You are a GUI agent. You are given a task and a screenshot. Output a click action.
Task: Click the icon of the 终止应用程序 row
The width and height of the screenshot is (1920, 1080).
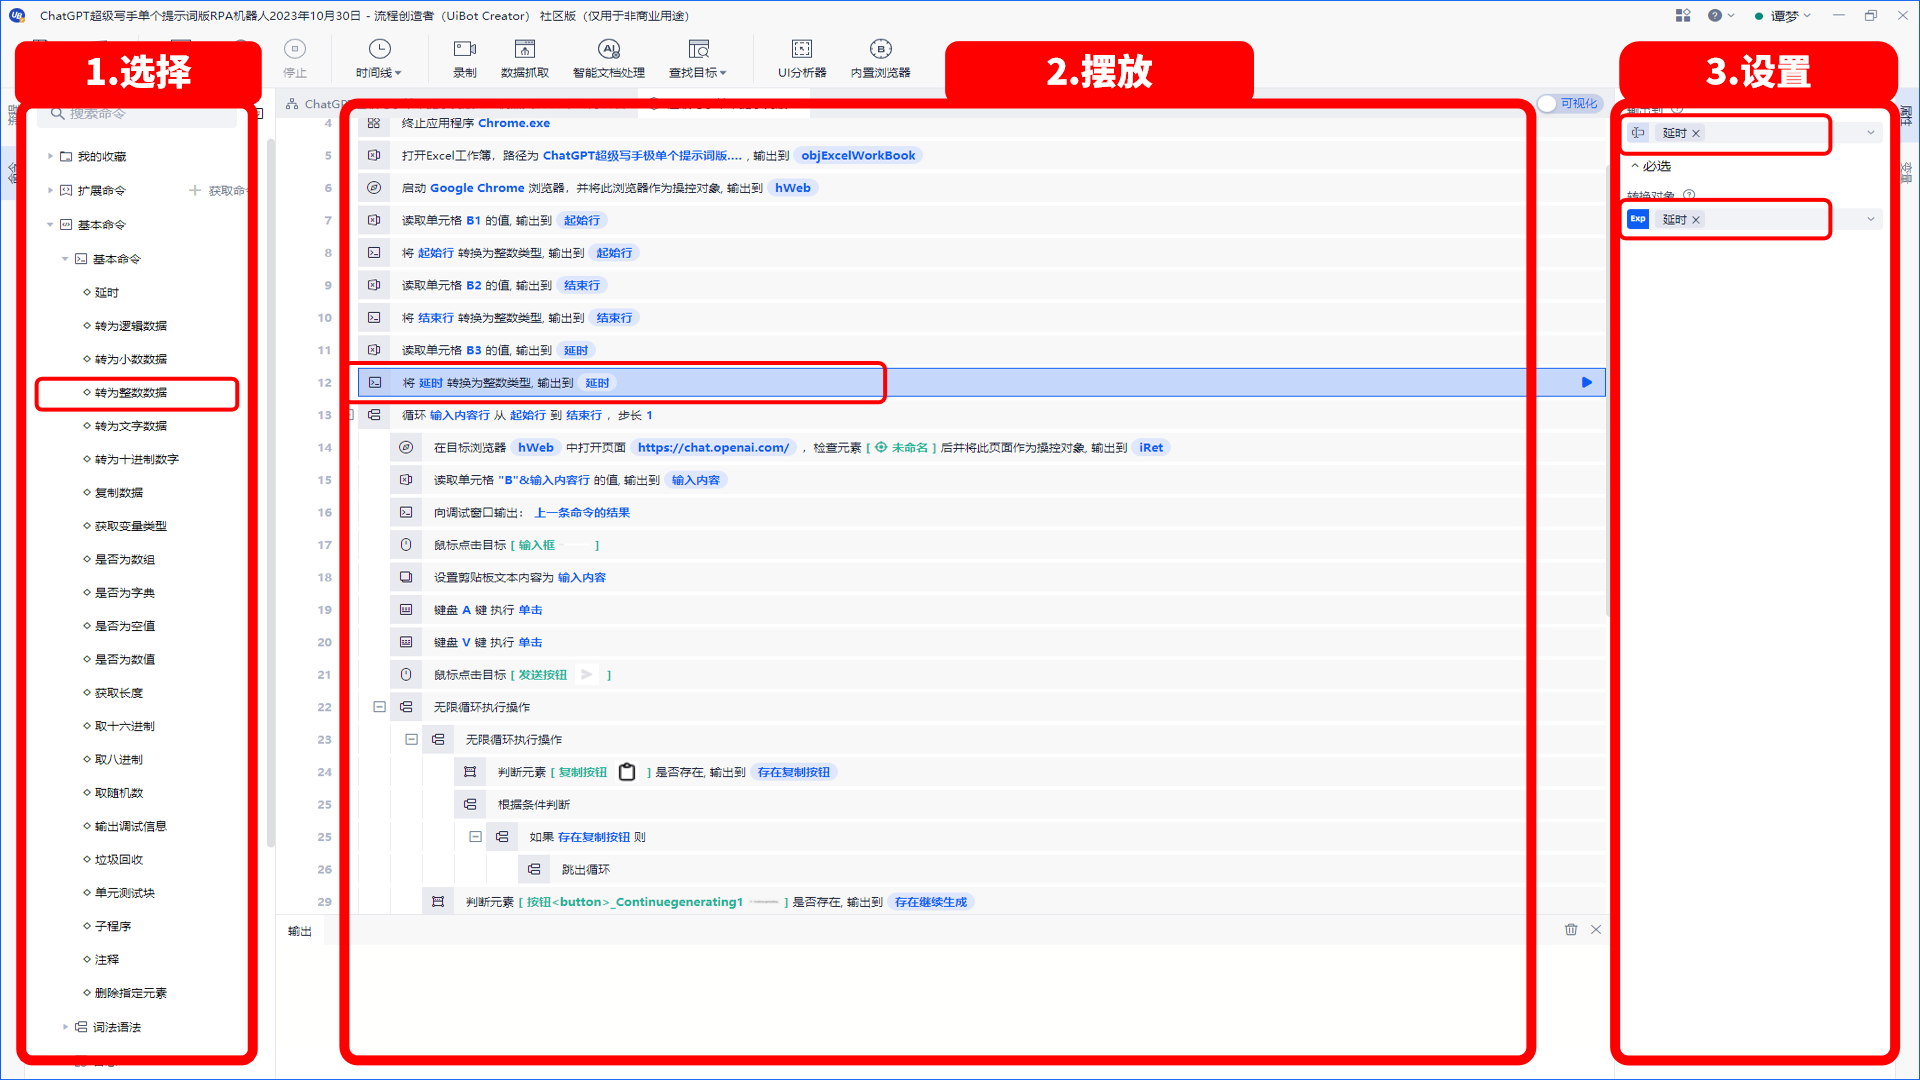point(374,123)
